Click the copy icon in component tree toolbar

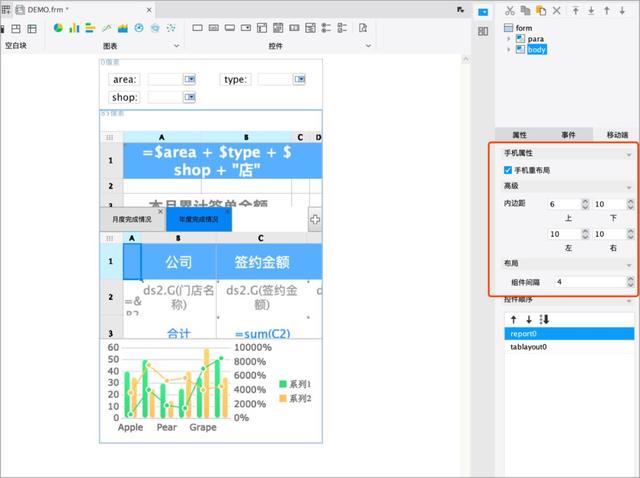tap(526, 11)
